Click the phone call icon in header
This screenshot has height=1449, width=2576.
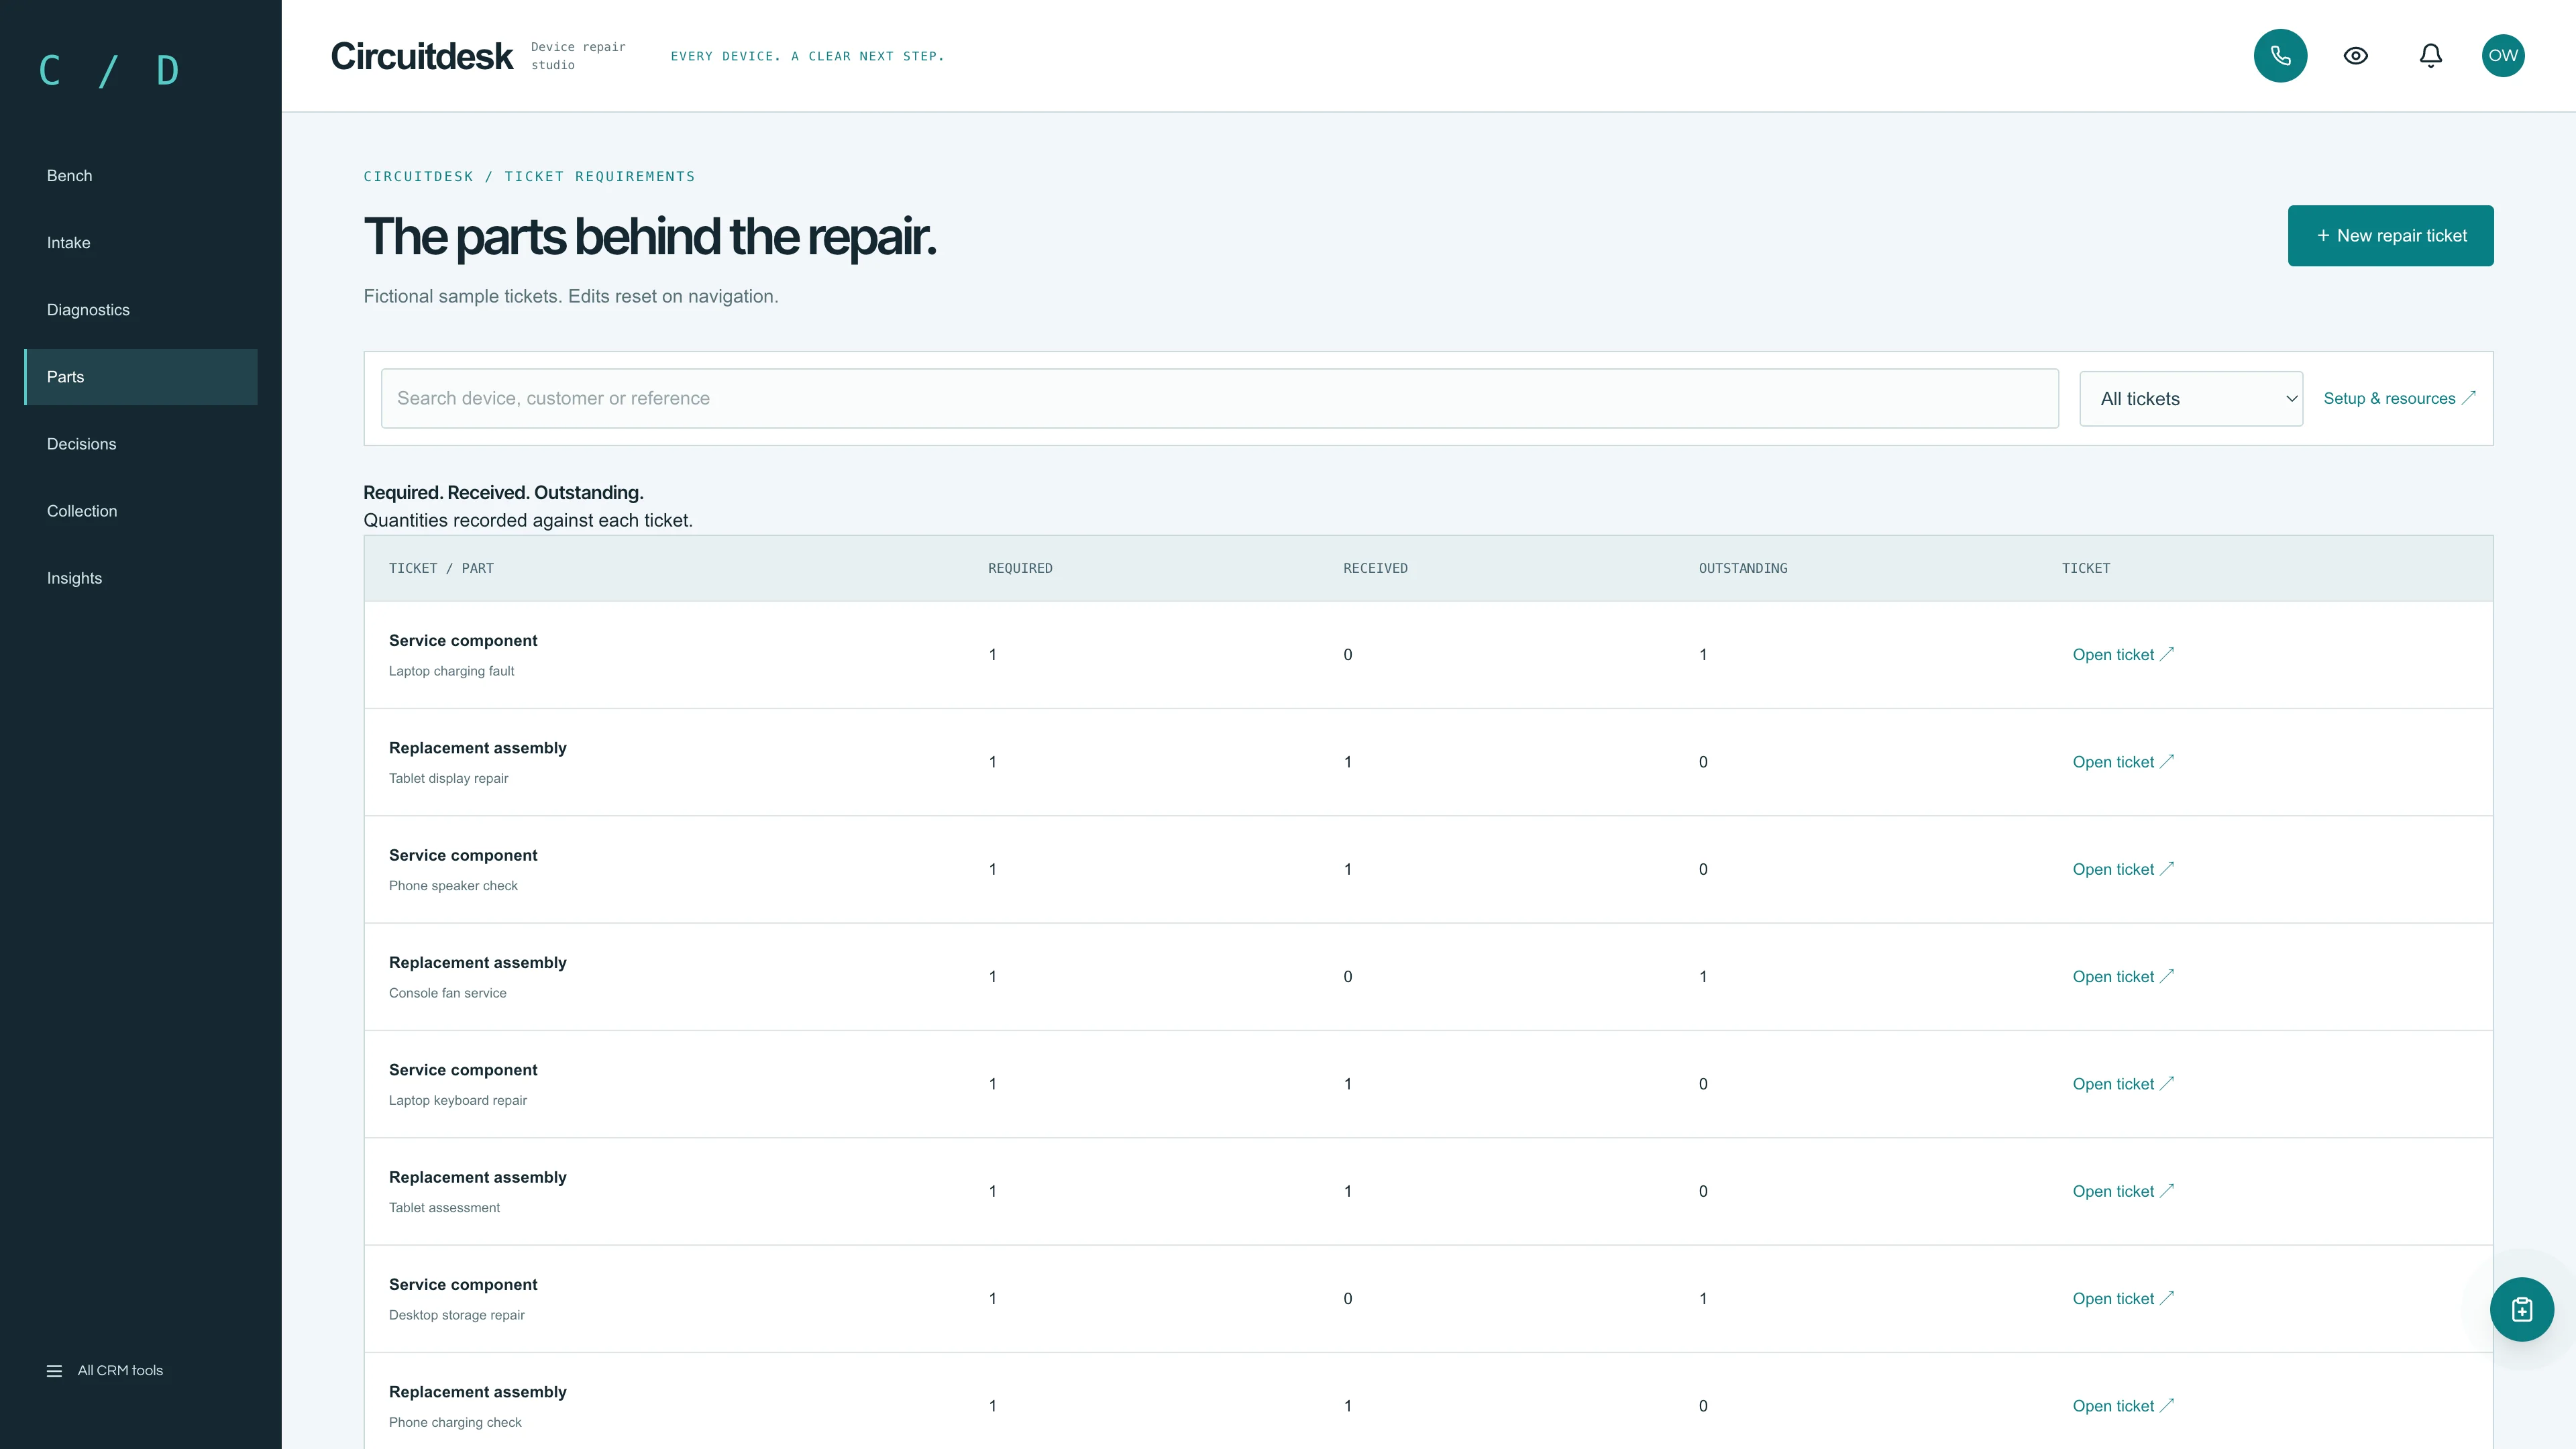coord(2280,56)
